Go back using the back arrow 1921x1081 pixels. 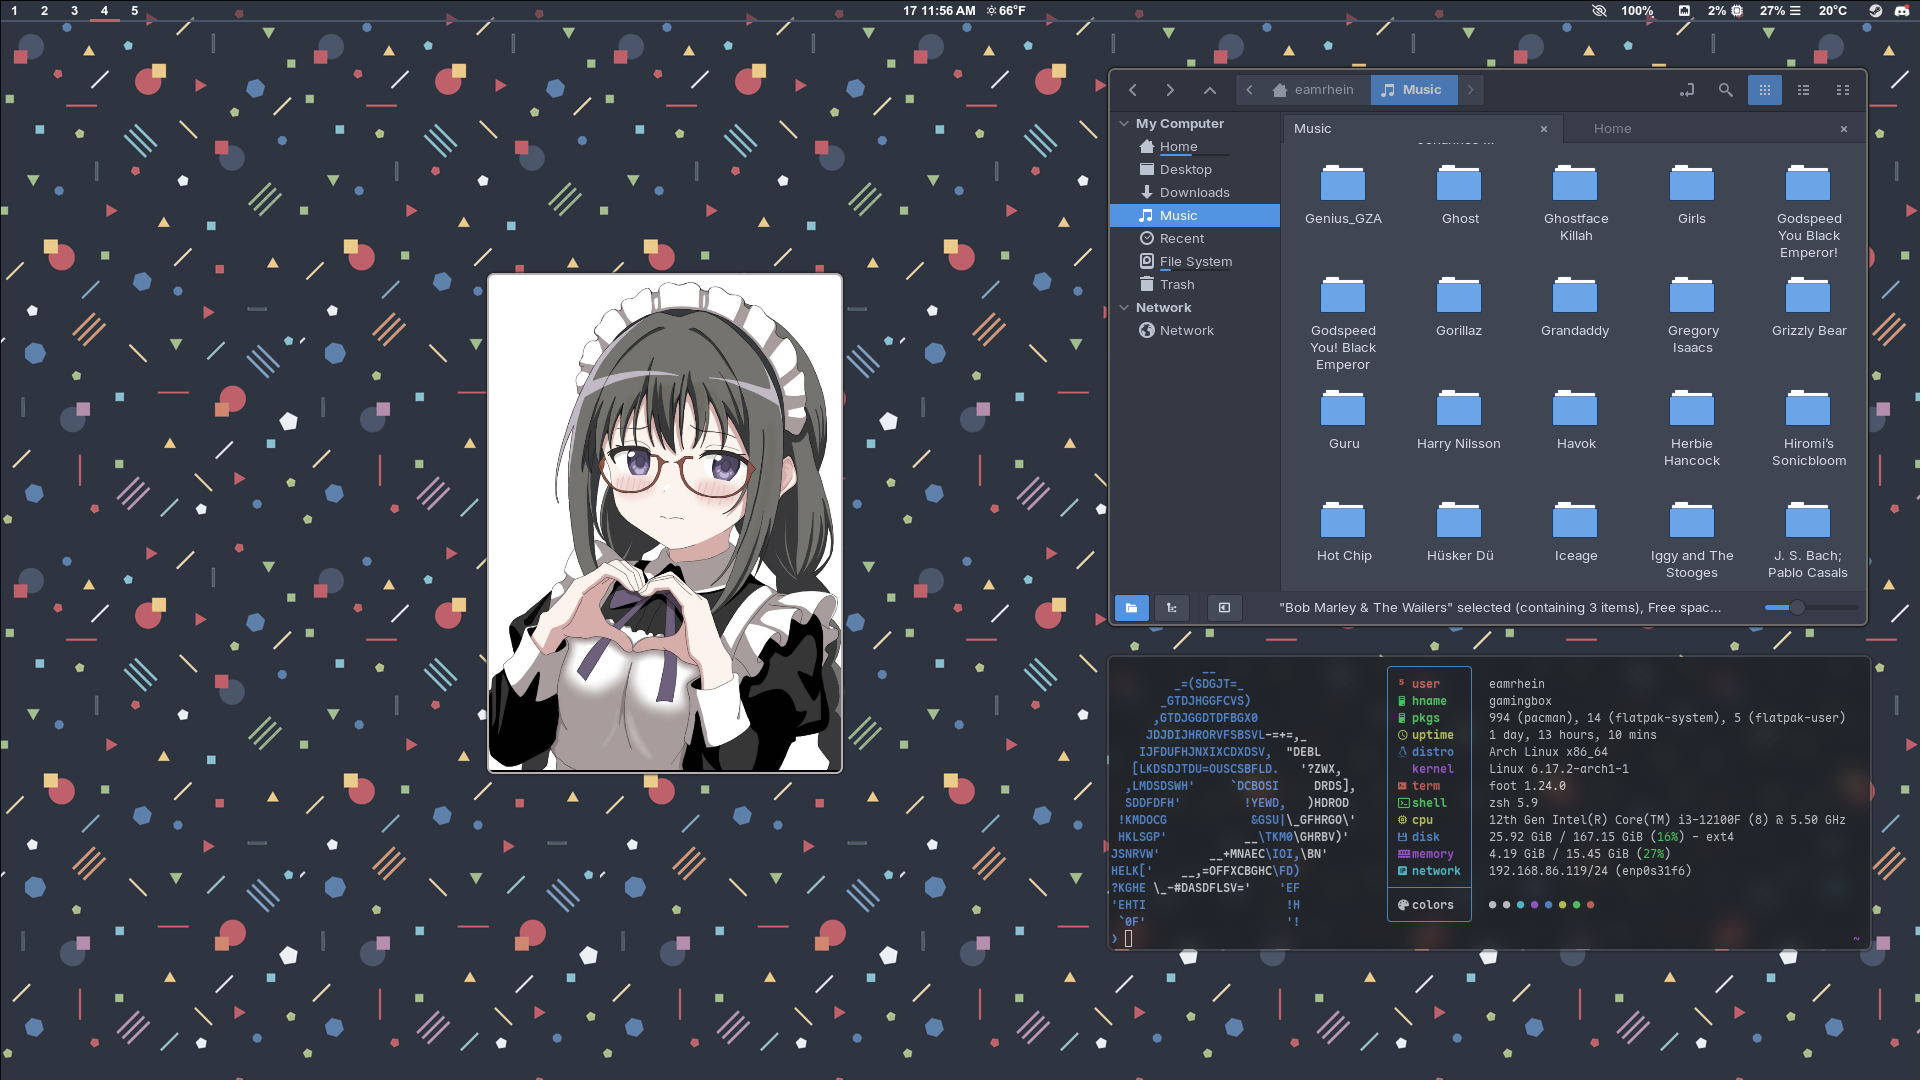(1133, 90)
